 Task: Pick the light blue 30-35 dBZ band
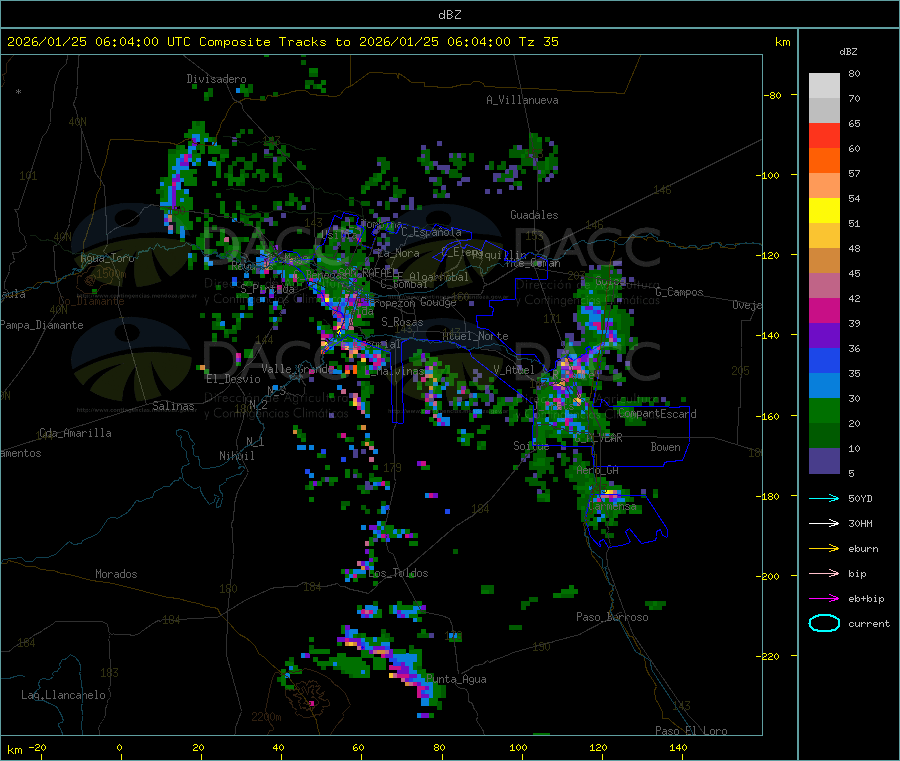(x=824, y=386)
